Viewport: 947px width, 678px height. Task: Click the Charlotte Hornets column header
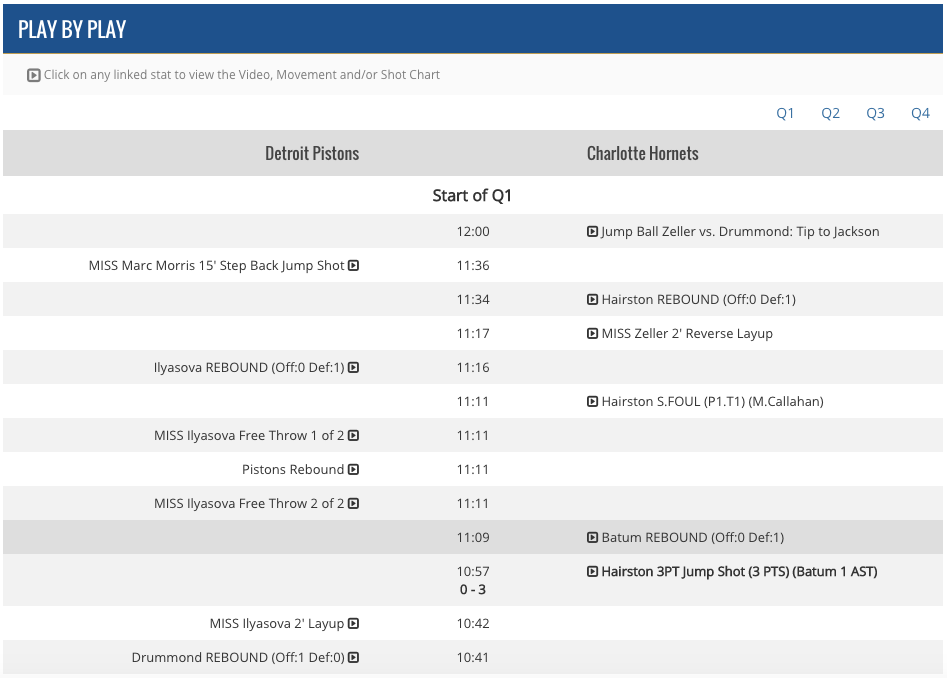[643, 153]
